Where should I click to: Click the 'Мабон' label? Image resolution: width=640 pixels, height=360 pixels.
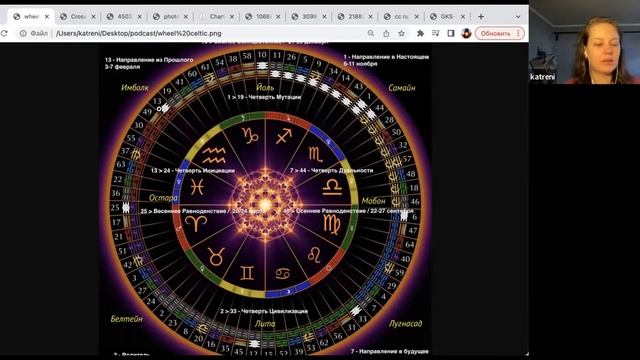373,201
